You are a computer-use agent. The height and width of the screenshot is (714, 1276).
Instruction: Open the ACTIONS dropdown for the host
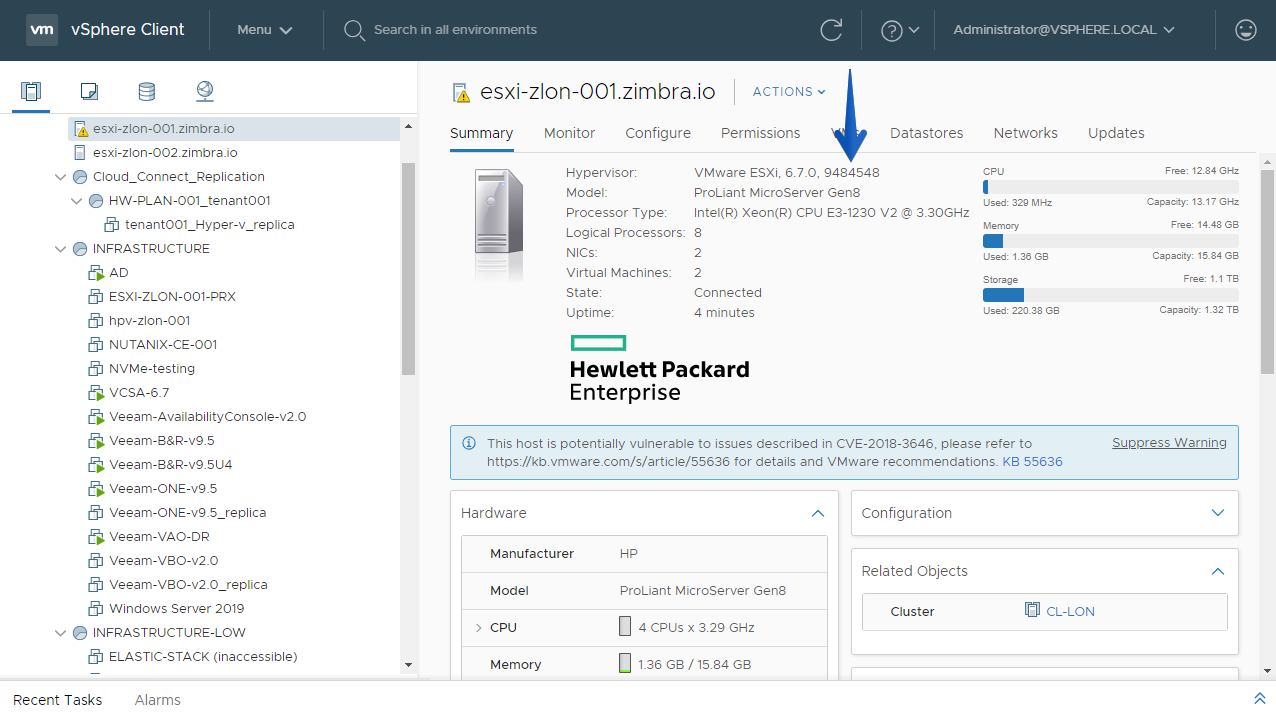(x=790, y=92)
